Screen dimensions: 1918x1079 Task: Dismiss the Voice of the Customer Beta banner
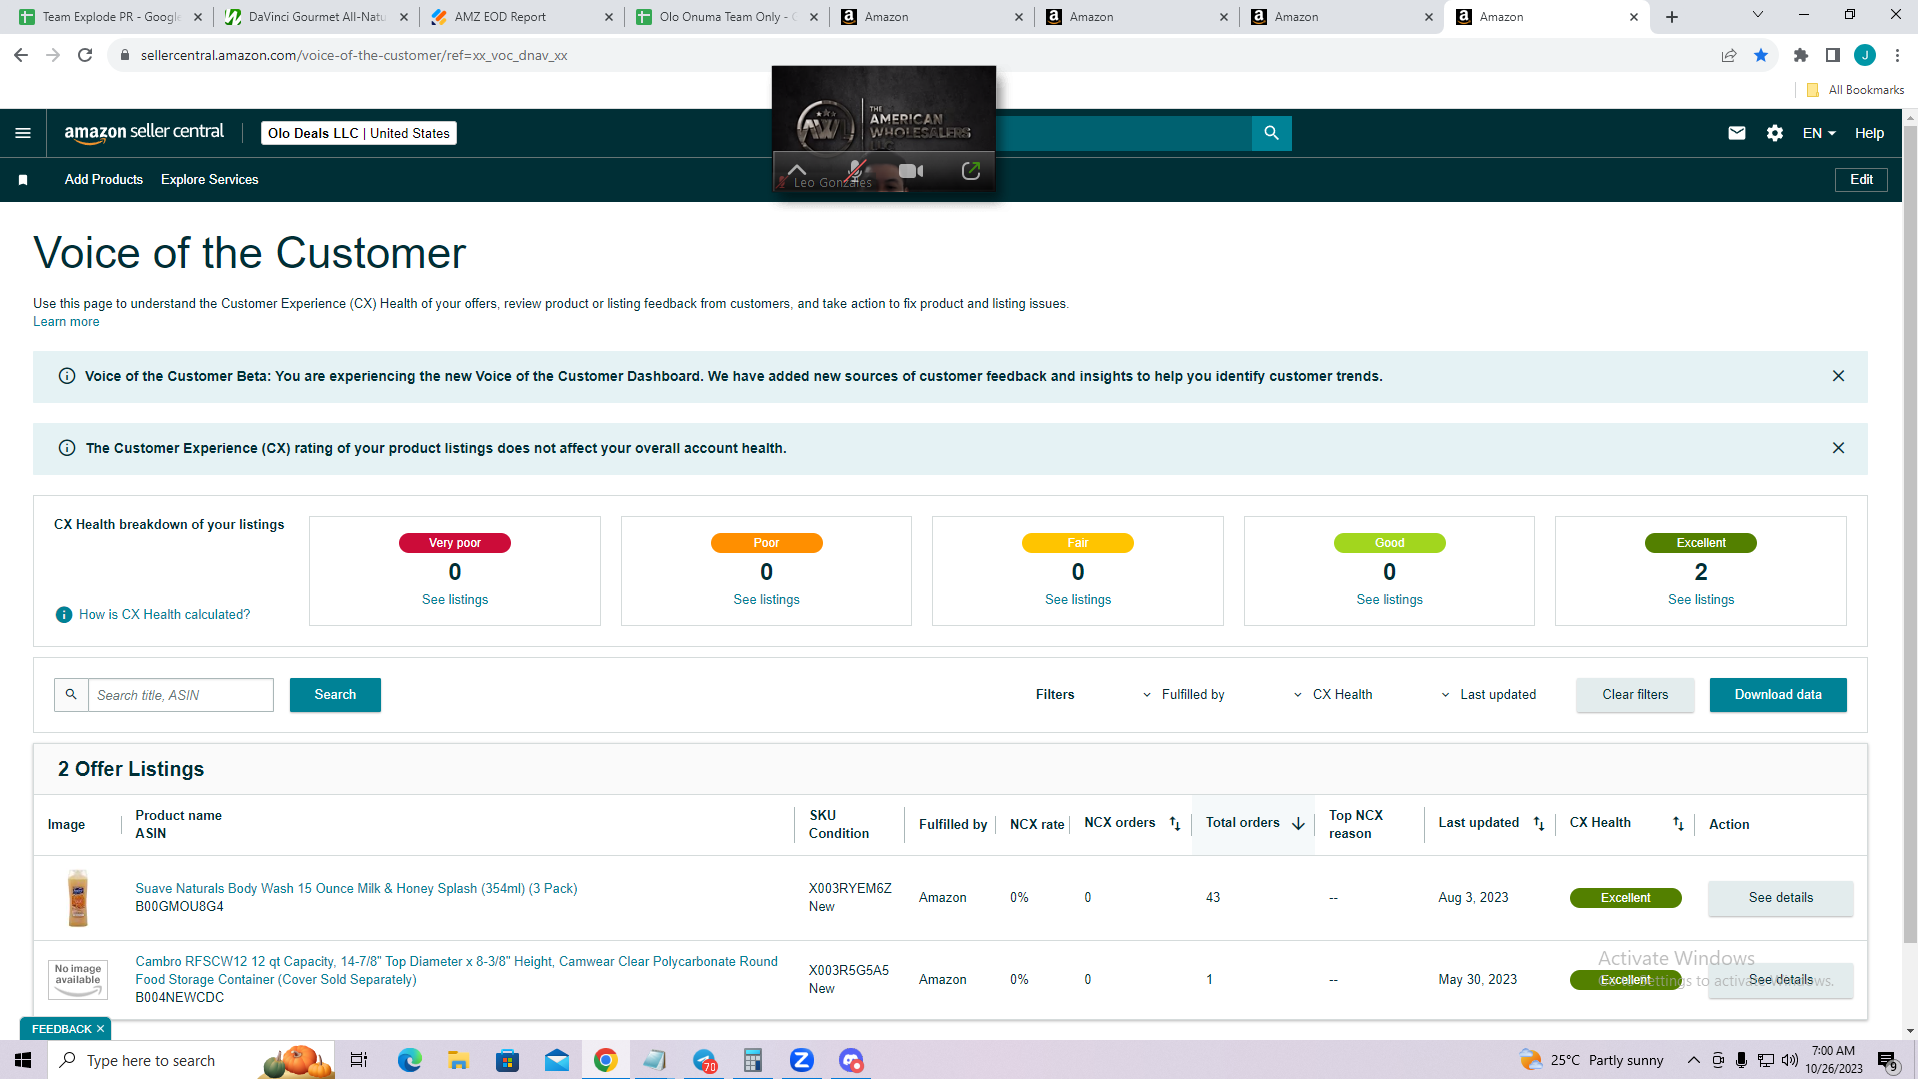1838,376
